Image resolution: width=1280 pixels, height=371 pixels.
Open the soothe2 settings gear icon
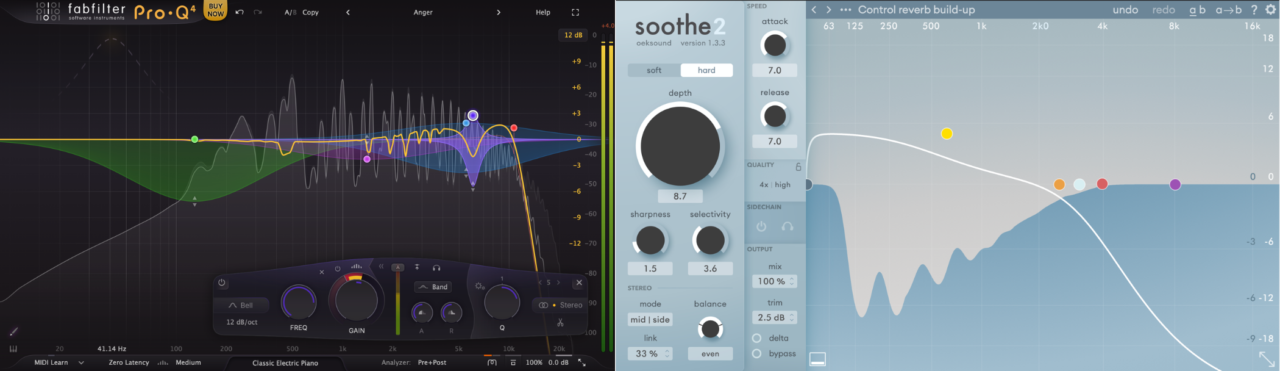[x=1271, y=9]
